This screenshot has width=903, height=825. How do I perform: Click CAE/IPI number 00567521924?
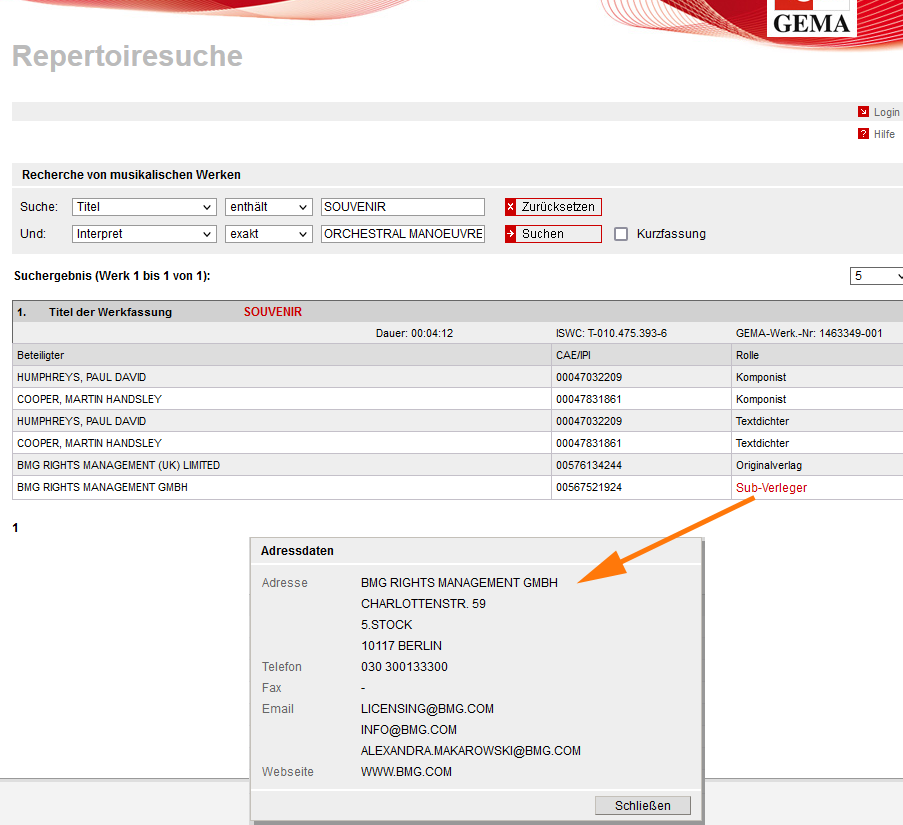click(x=589, y=487)
